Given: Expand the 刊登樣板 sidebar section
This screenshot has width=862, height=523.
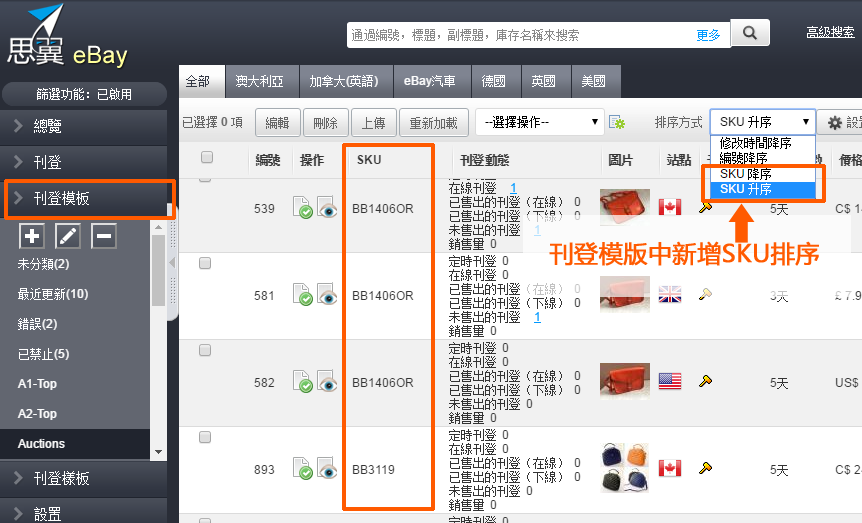Looking at the screenshot, I should 84,478.
